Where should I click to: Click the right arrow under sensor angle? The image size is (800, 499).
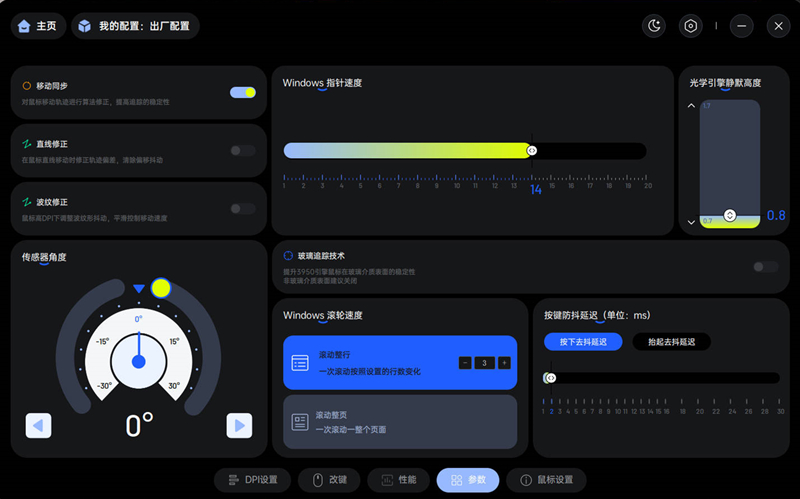(239, 425)
